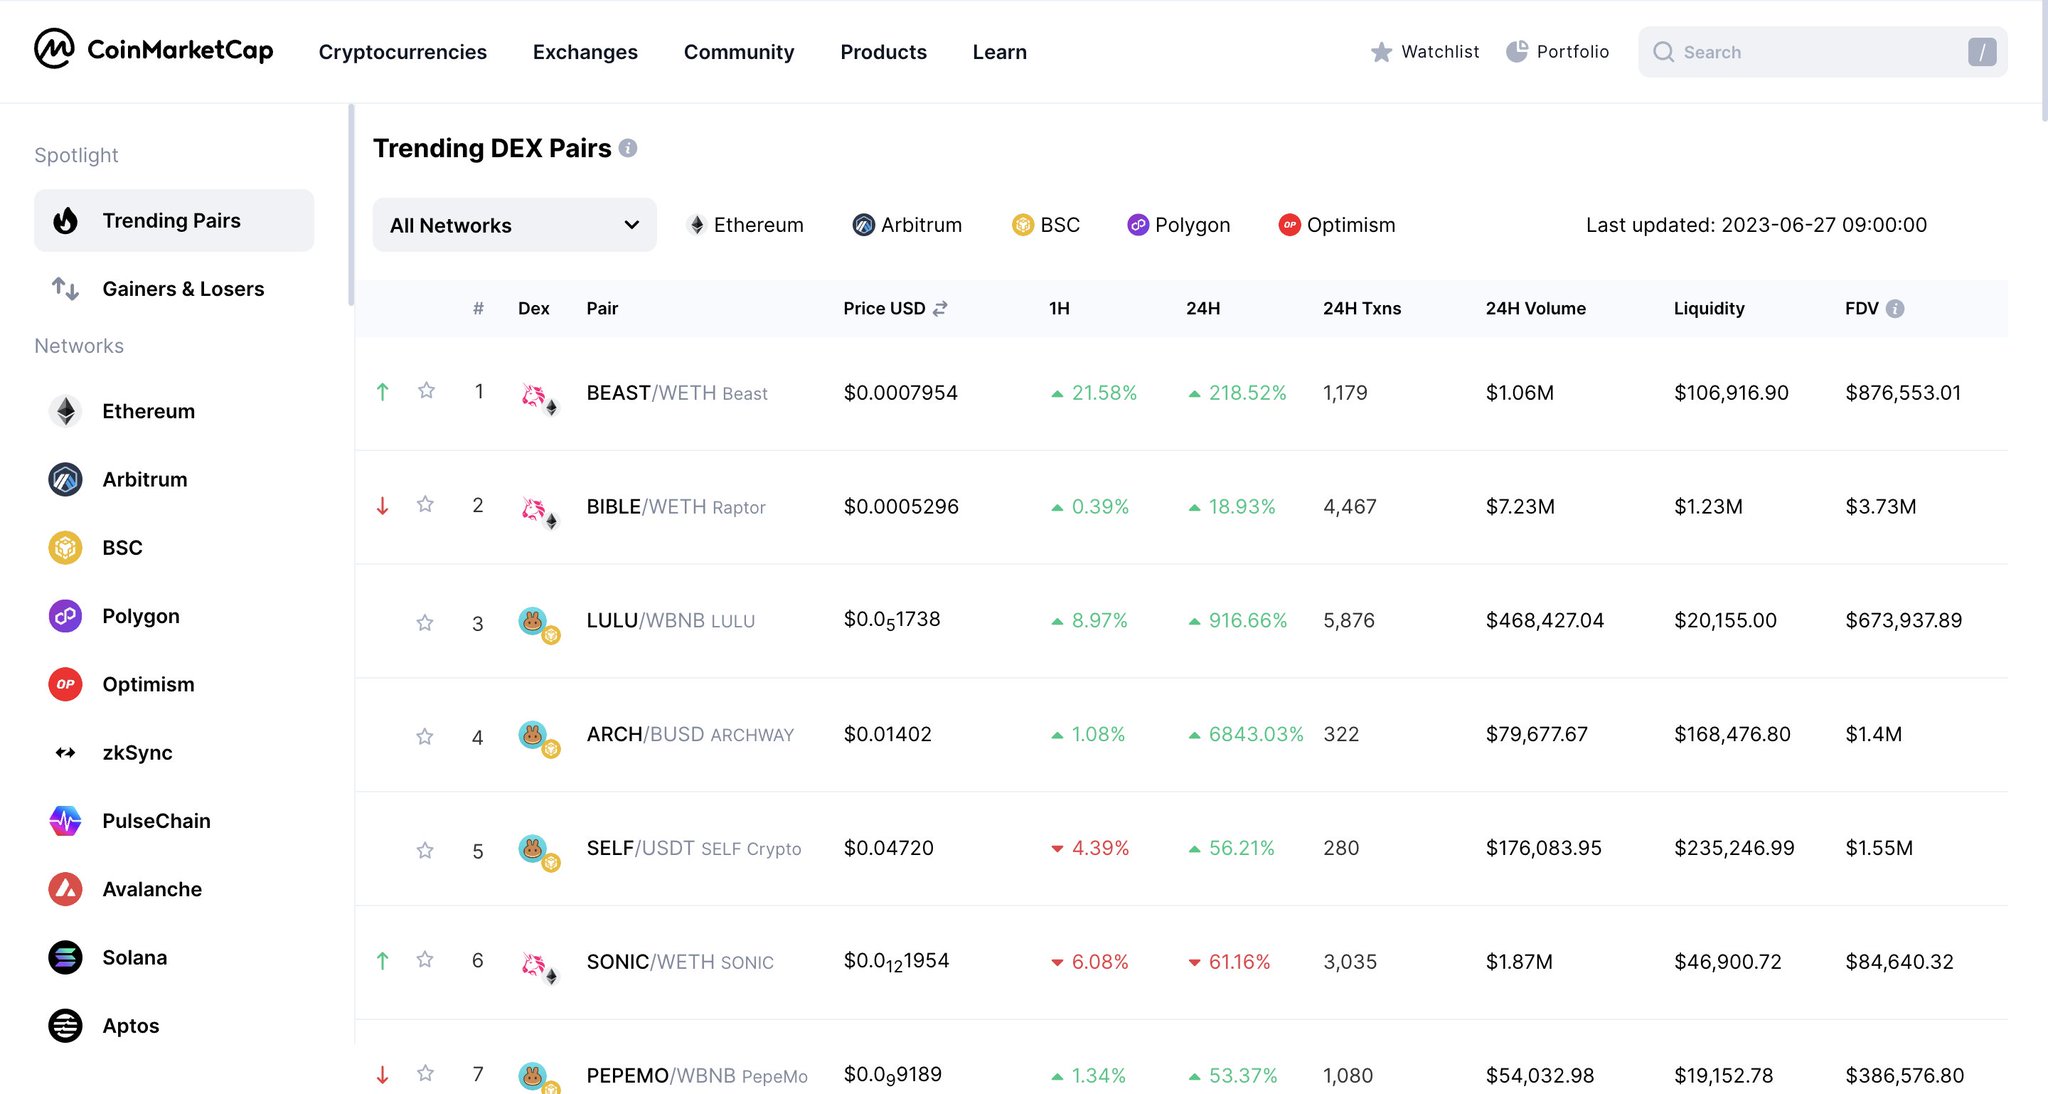
Task: Click the Search input field
Action: 1822,52
